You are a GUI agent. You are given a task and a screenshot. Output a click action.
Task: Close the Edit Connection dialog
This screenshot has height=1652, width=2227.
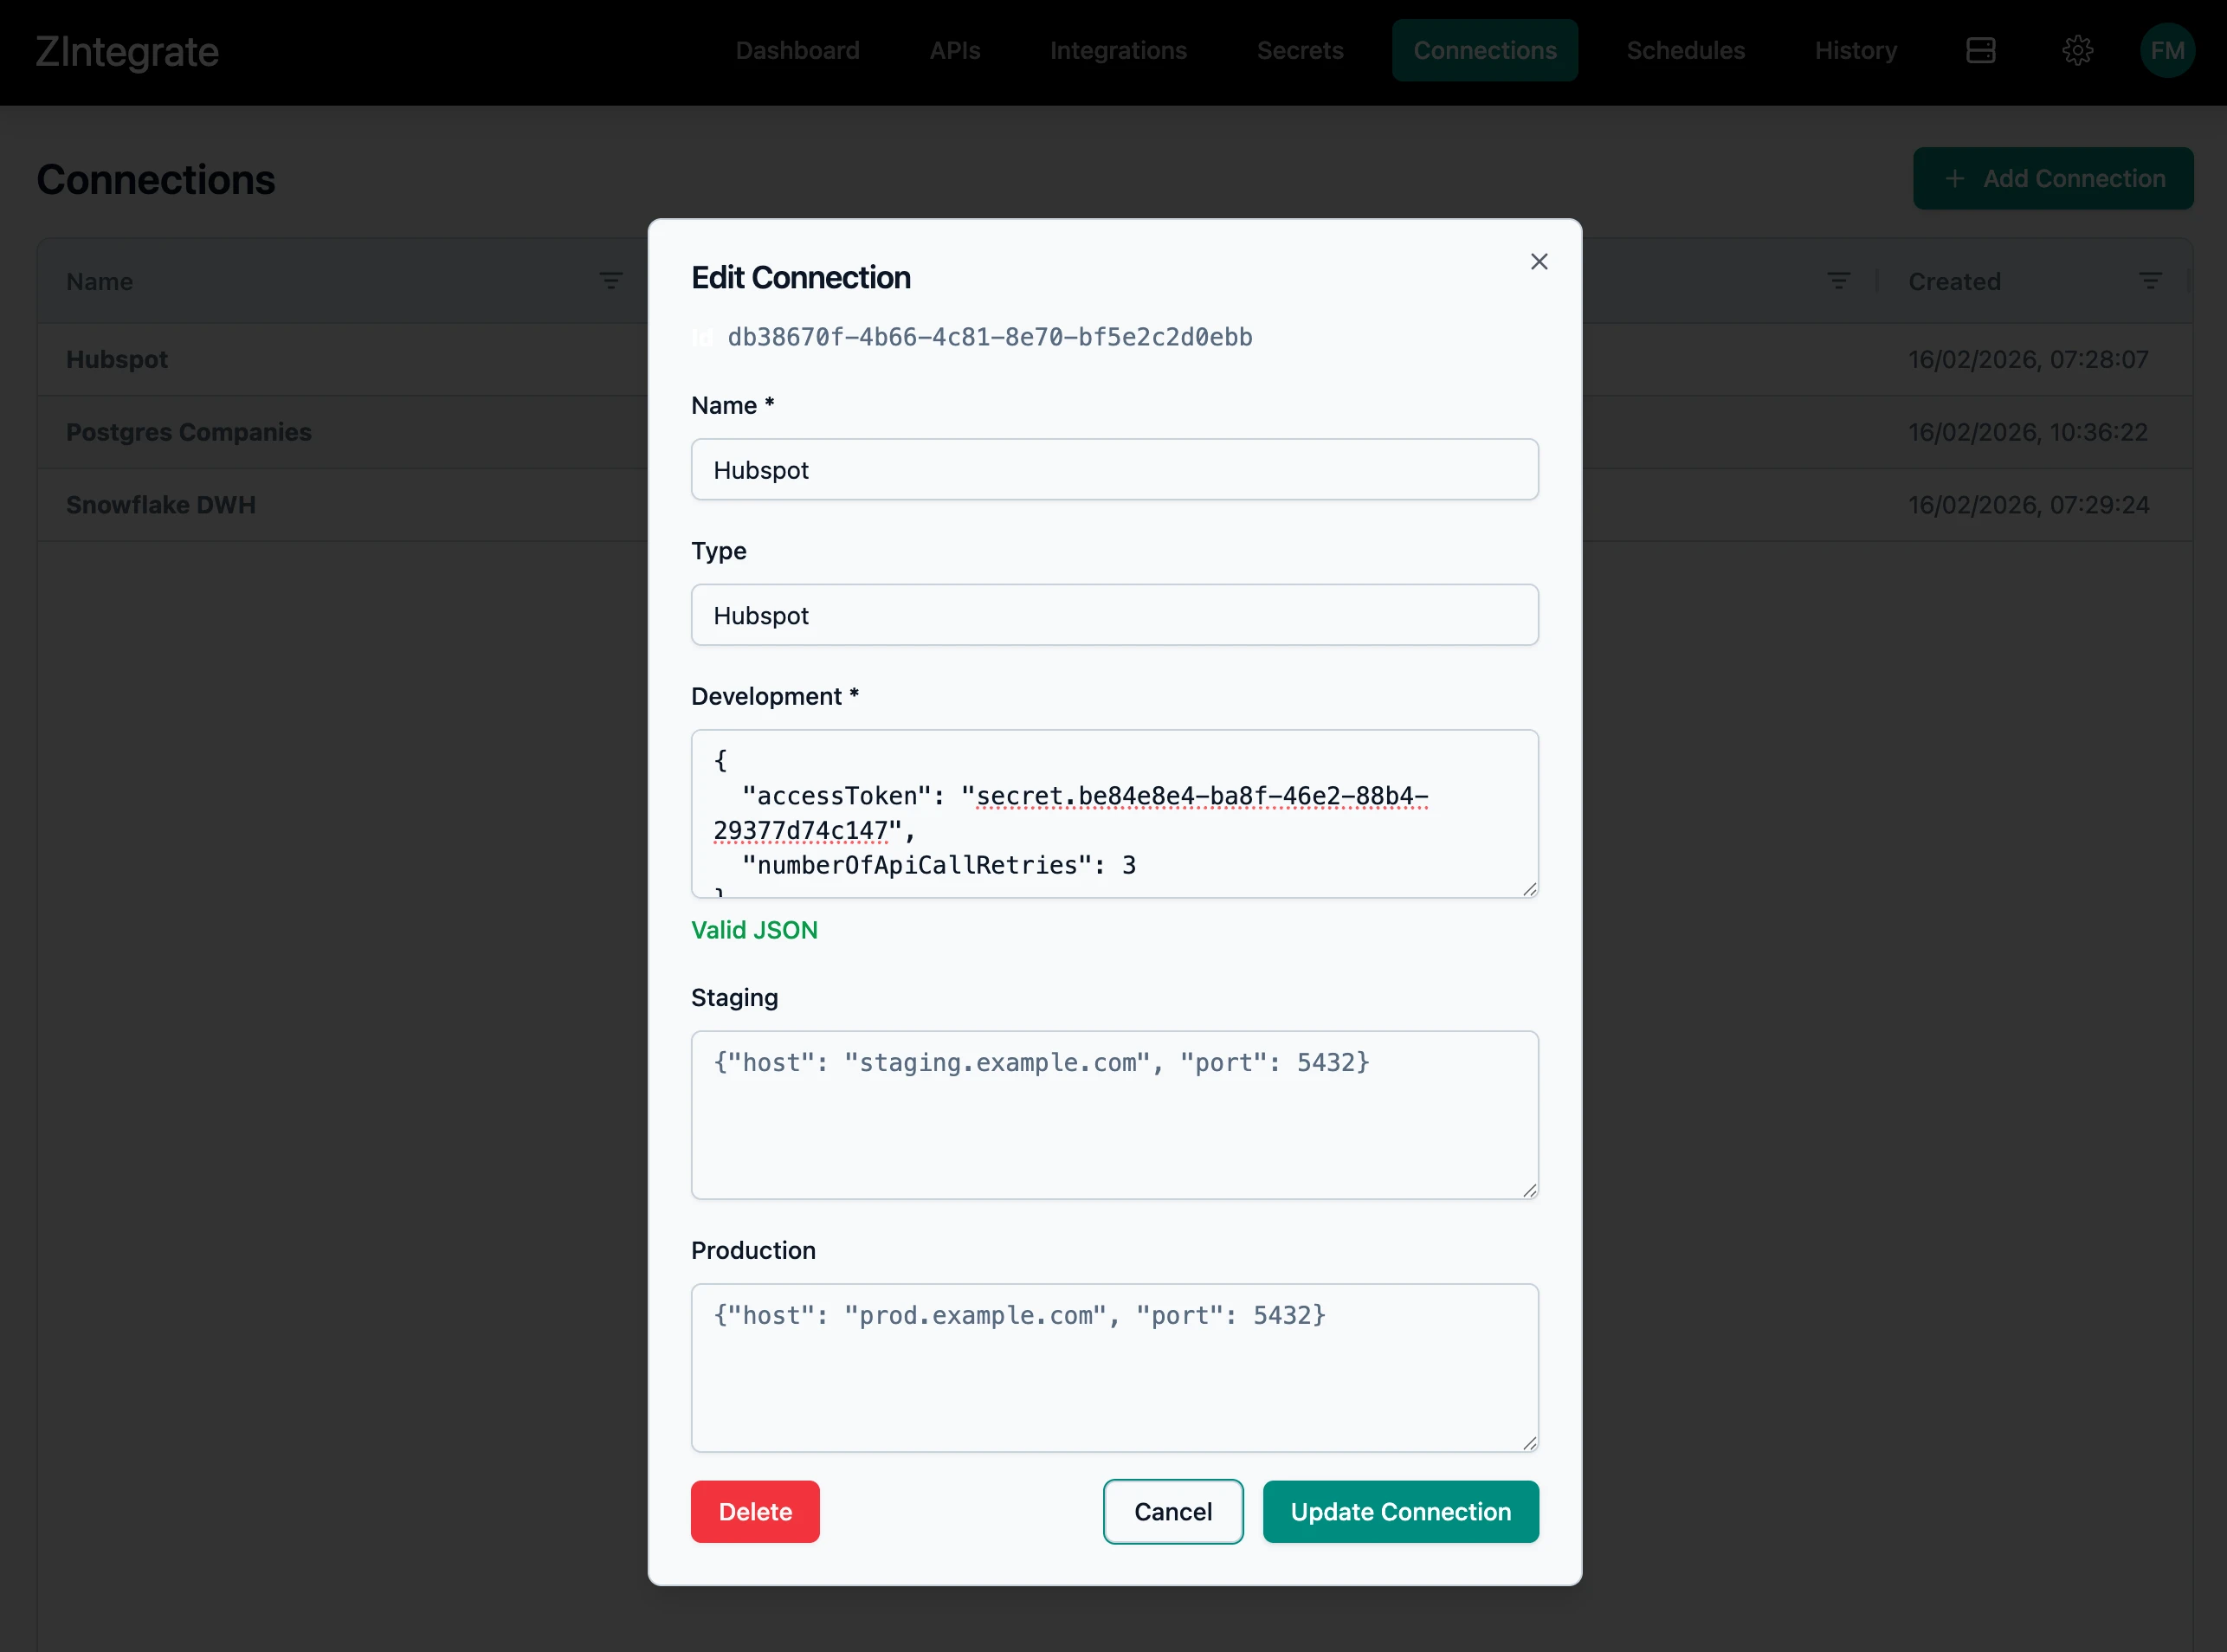click(1539, 261)
